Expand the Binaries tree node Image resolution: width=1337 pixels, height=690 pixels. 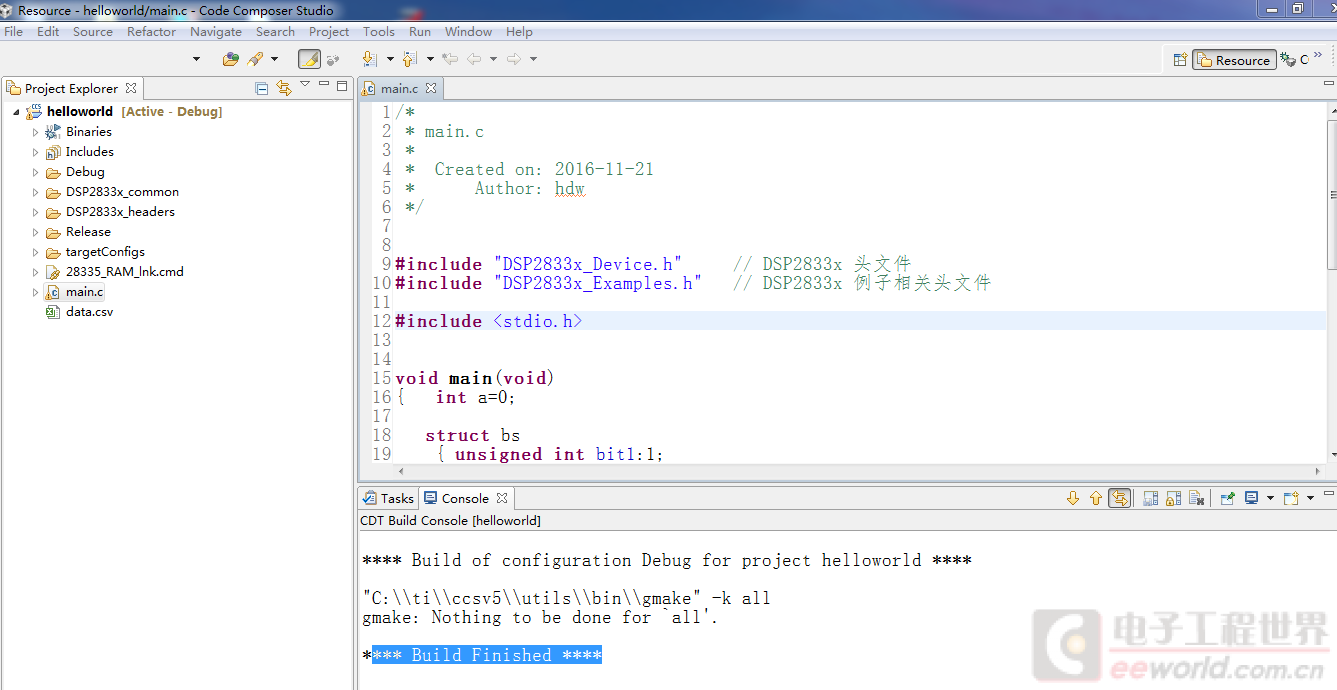(35, 132)
